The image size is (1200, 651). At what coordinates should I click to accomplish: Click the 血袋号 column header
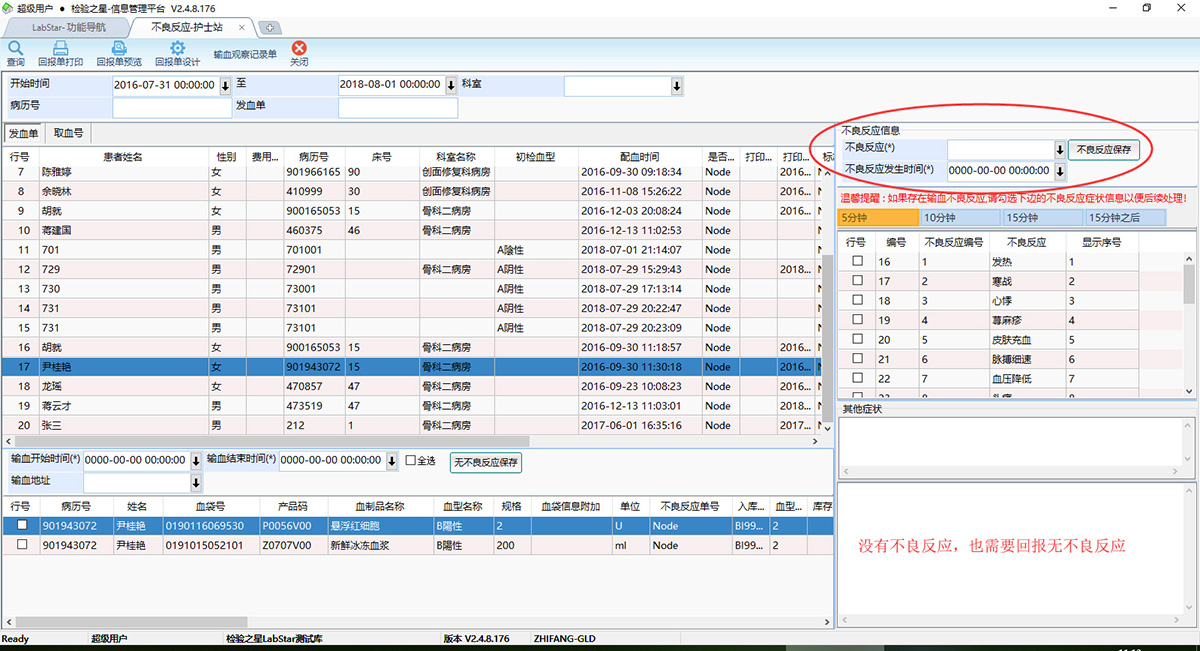(209, 506)
